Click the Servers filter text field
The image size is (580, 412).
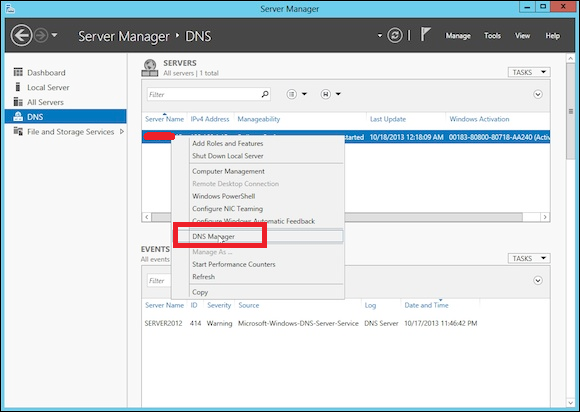pyautogui.click(x=203, y=94)
